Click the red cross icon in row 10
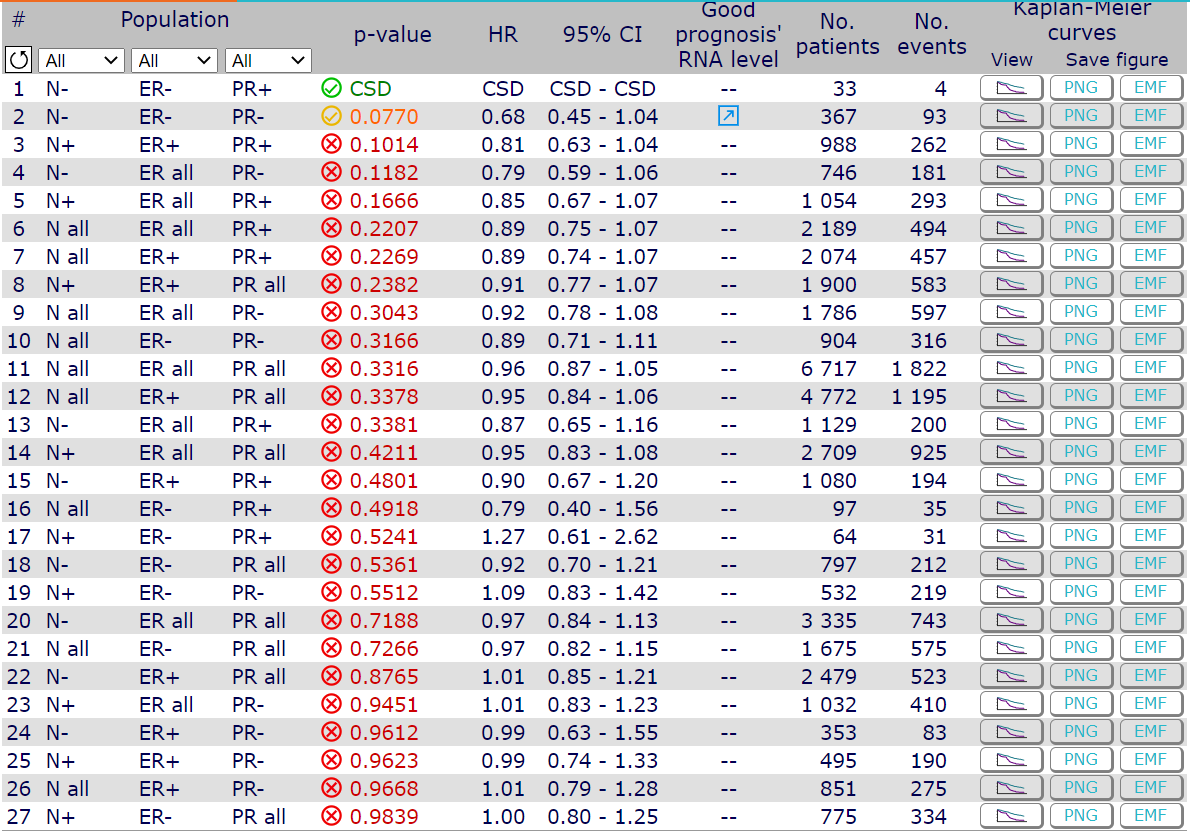 (x=332, y=340)
